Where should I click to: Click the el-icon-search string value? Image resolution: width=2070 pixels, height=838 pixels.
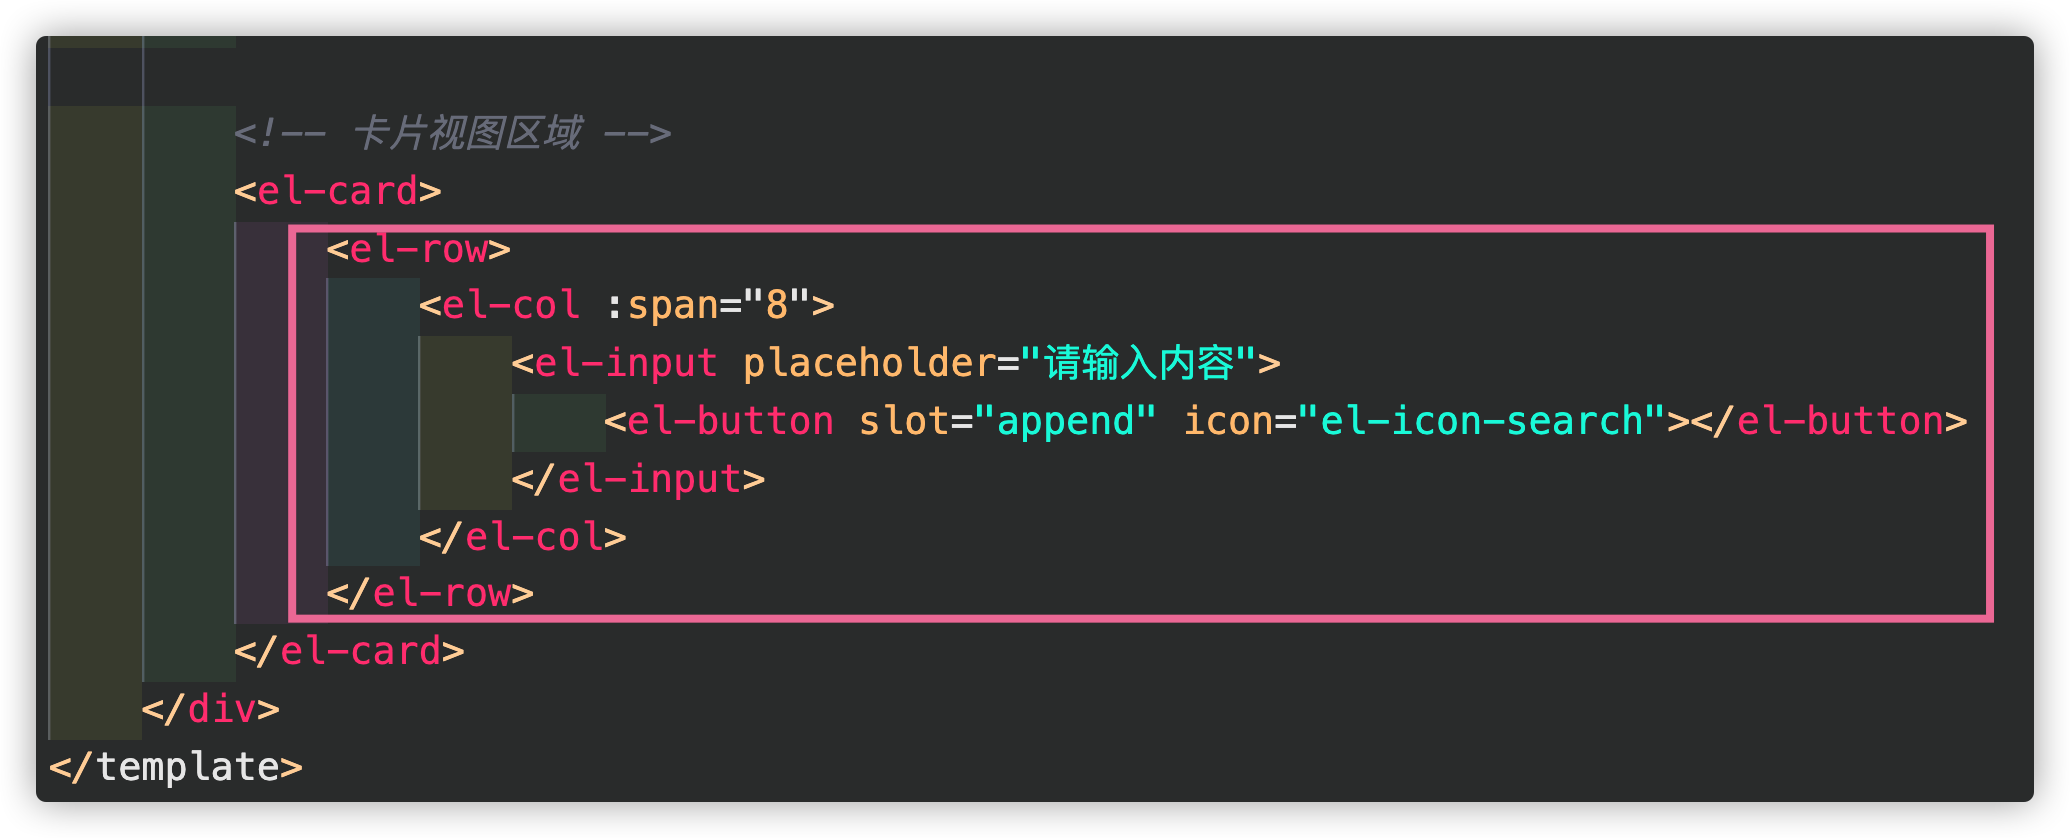1481,421
